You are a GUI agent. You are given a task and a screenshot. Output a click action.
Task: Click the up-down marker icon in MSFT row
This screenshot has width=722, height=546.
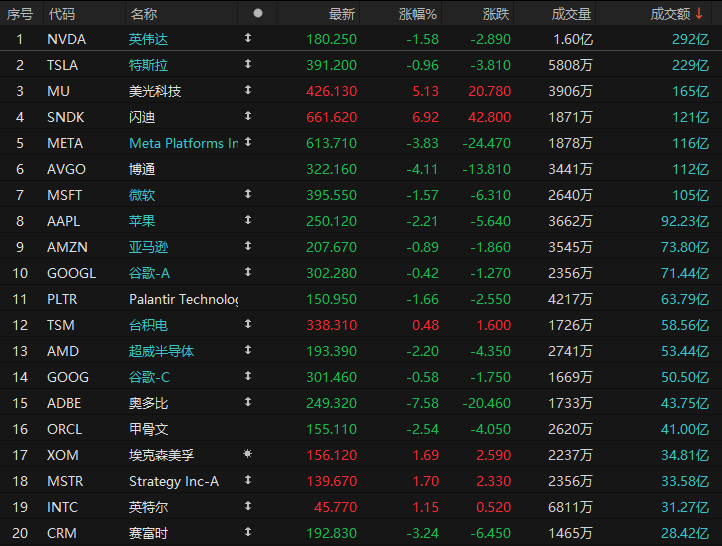coord(248,194)
